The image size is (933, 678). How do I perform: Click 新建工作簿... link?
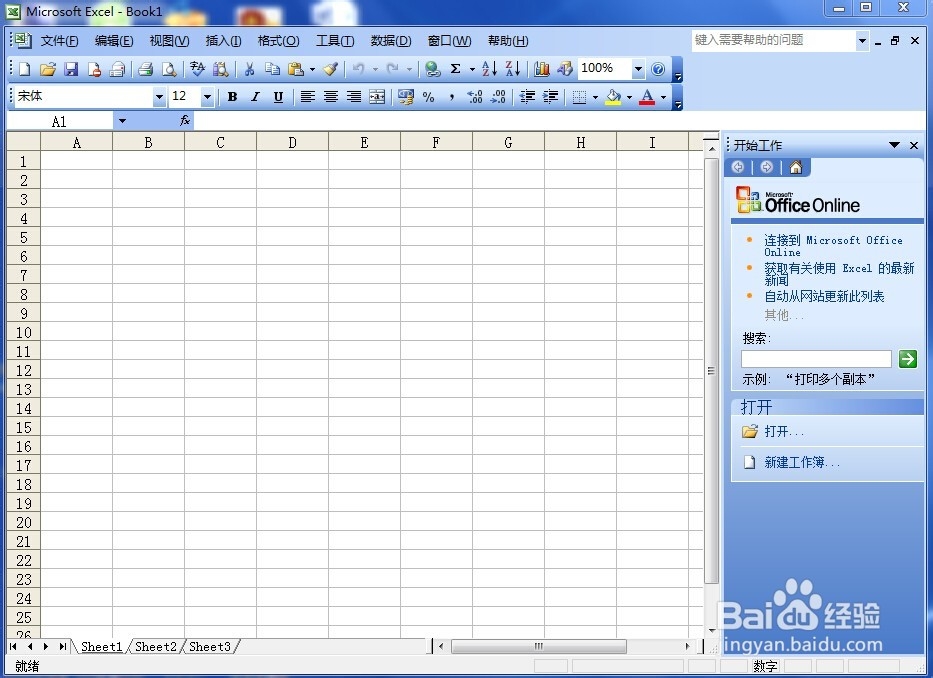[x=801, y=462]
